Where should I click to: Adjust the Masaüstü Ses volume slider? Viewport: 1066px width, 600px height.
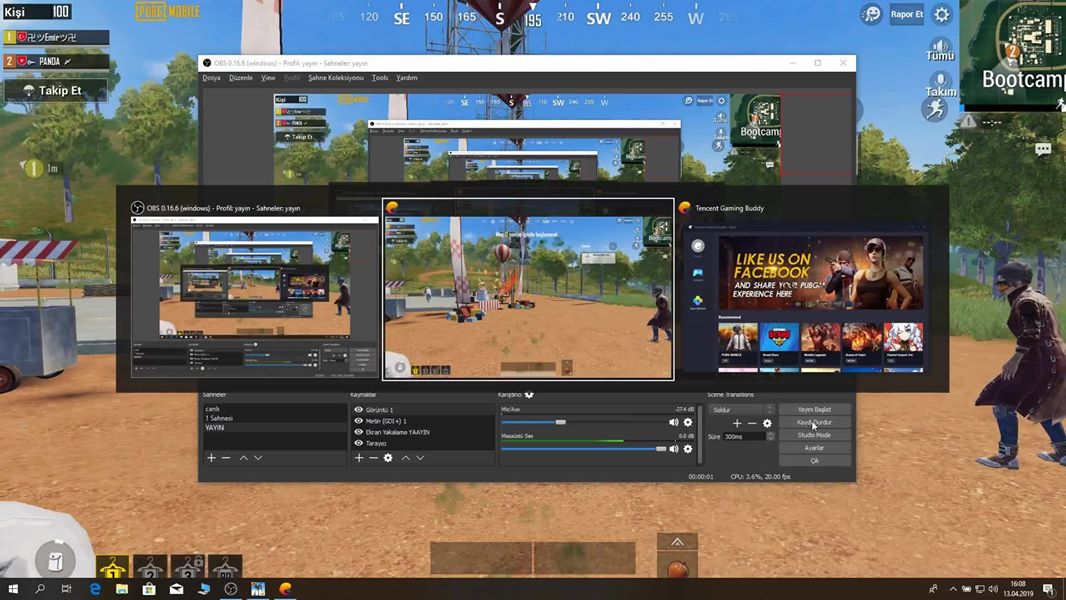click(x=583, y=448)
